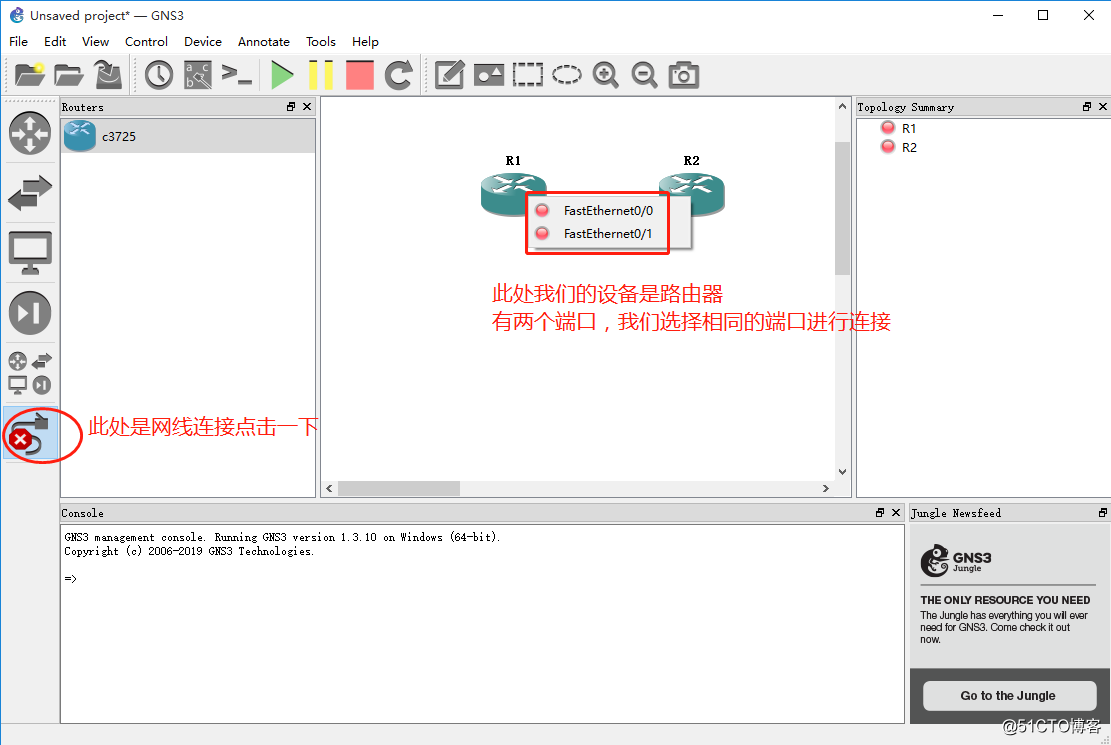Select the c3725 router template

pos(188,136)
